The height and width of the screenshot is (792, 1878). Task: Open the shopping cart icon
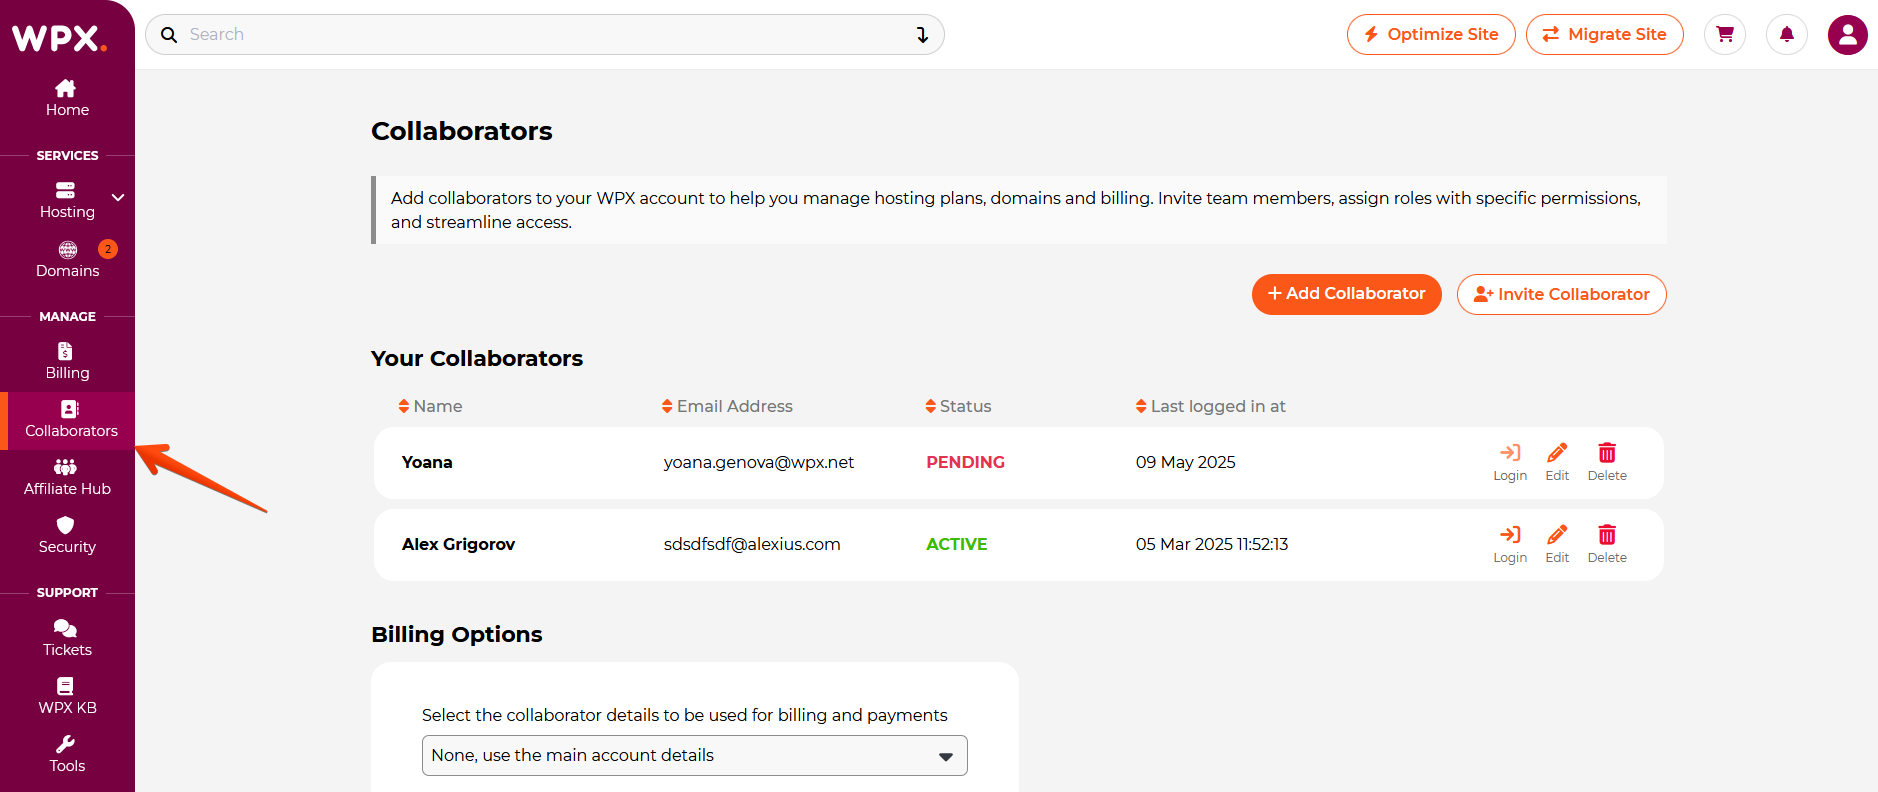coord(1724,35)
